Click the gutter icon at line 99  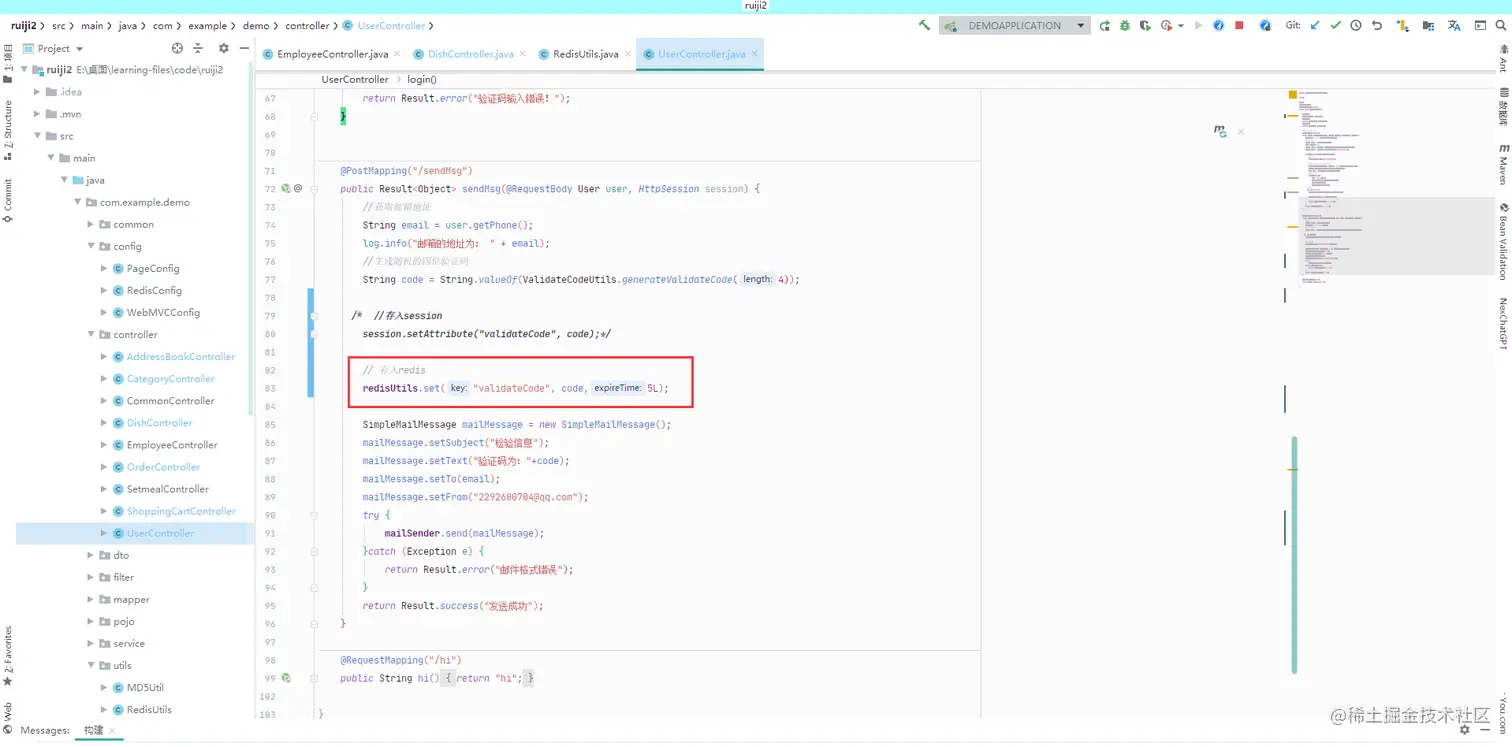(286, 678)
